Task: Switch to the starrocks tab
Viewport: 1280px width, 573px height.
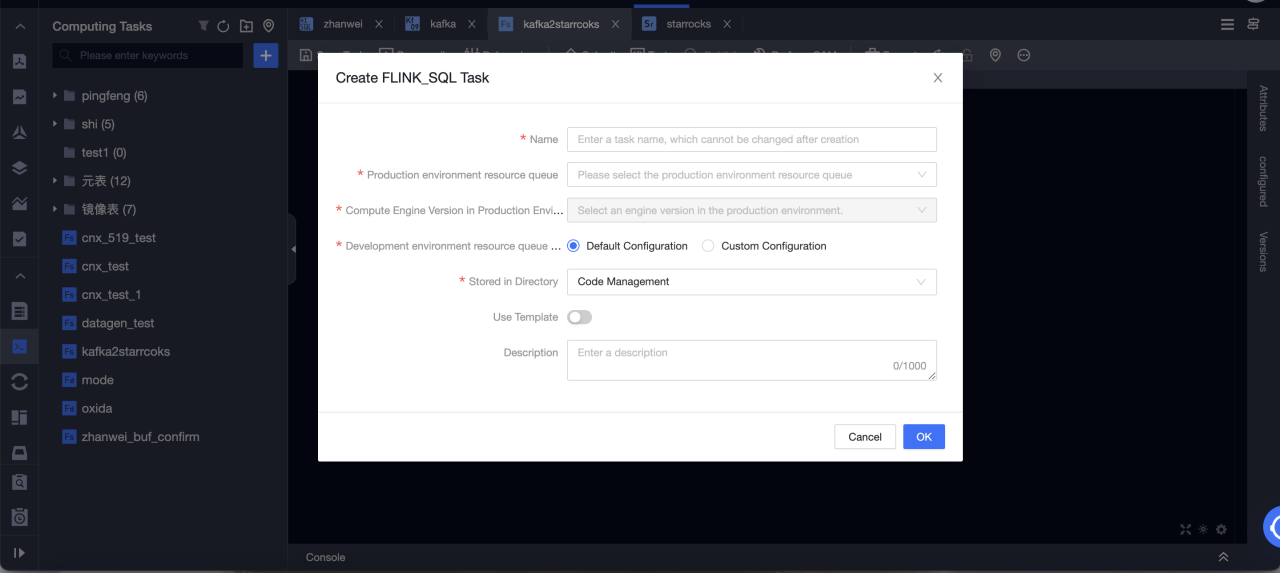Action: point(689,24)
